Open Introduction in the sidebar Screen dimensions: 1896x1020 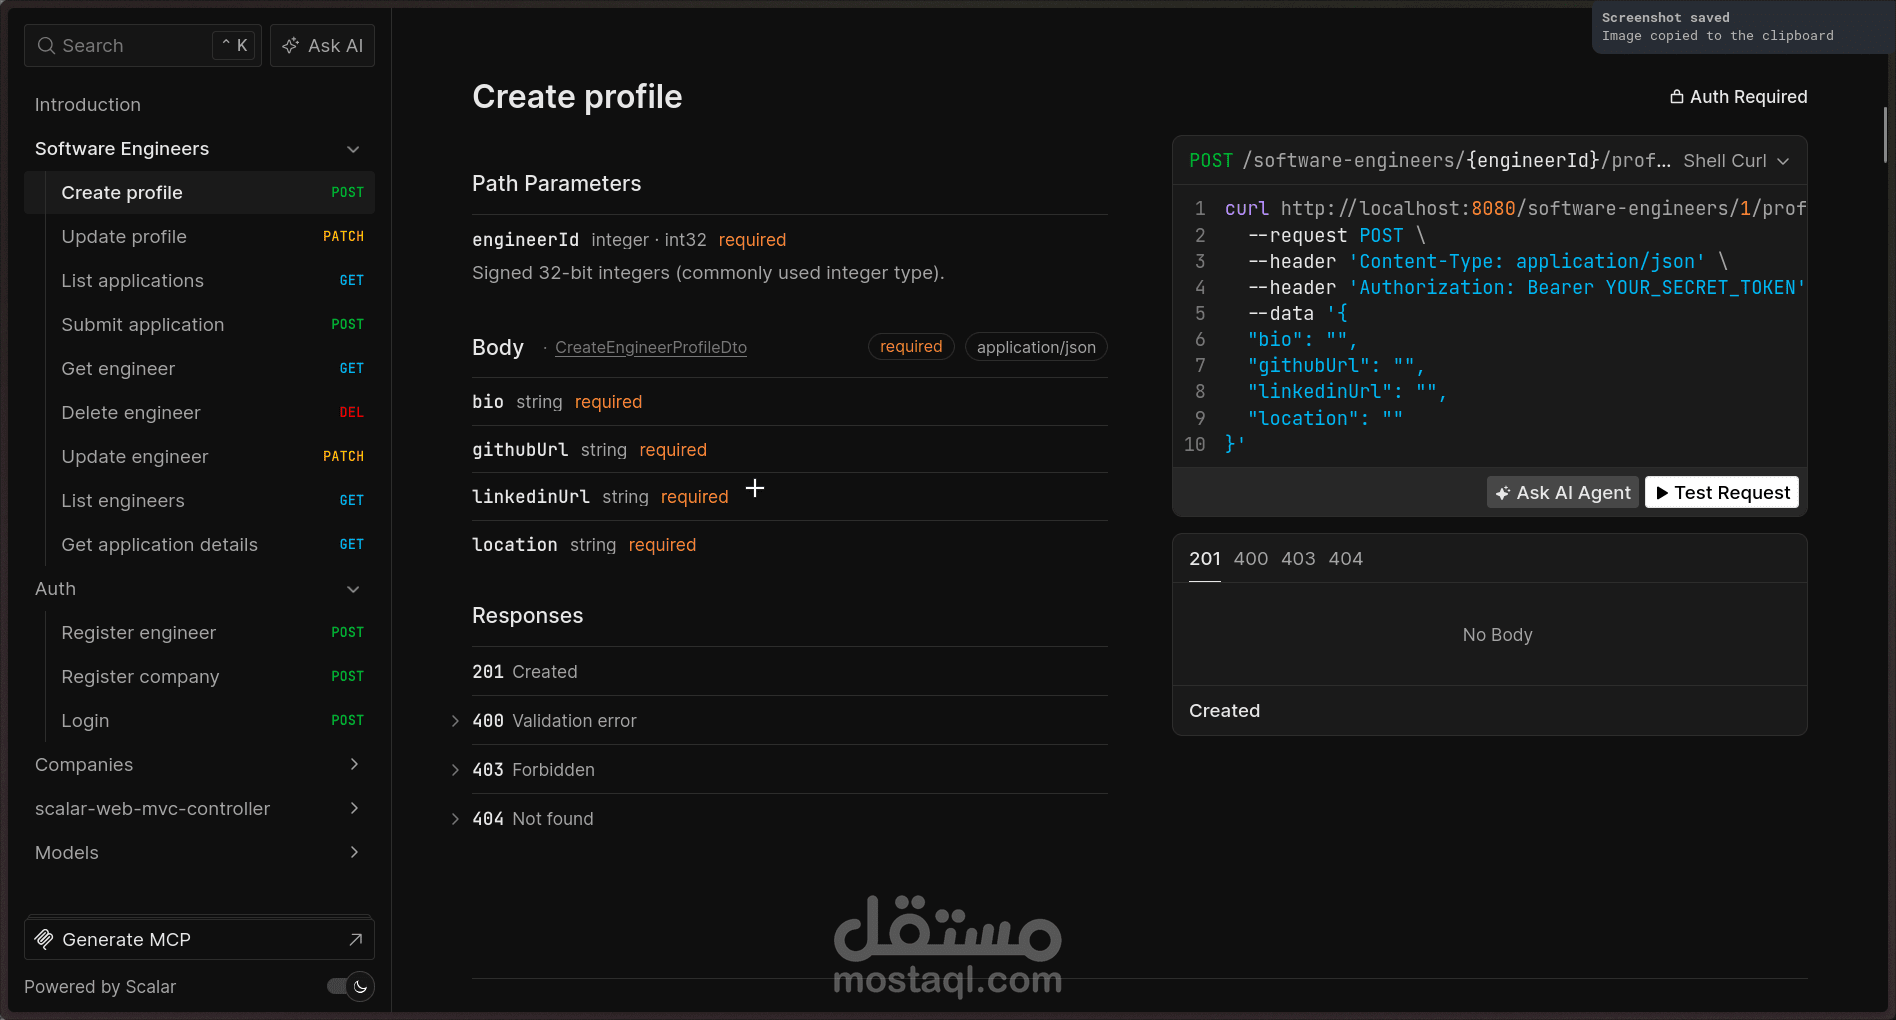200,105
